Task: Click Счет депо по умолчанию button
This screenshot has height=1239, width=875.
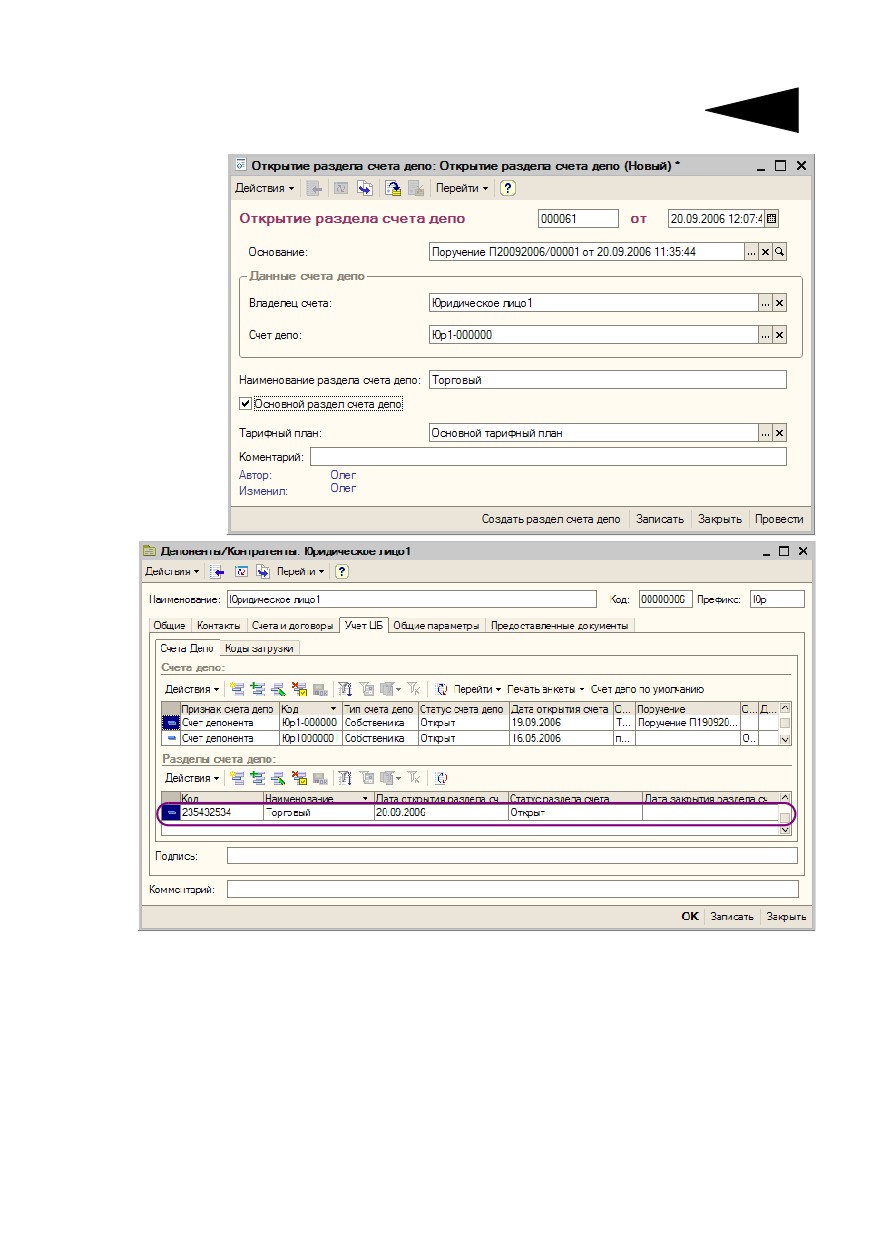Action: [647, 689]
